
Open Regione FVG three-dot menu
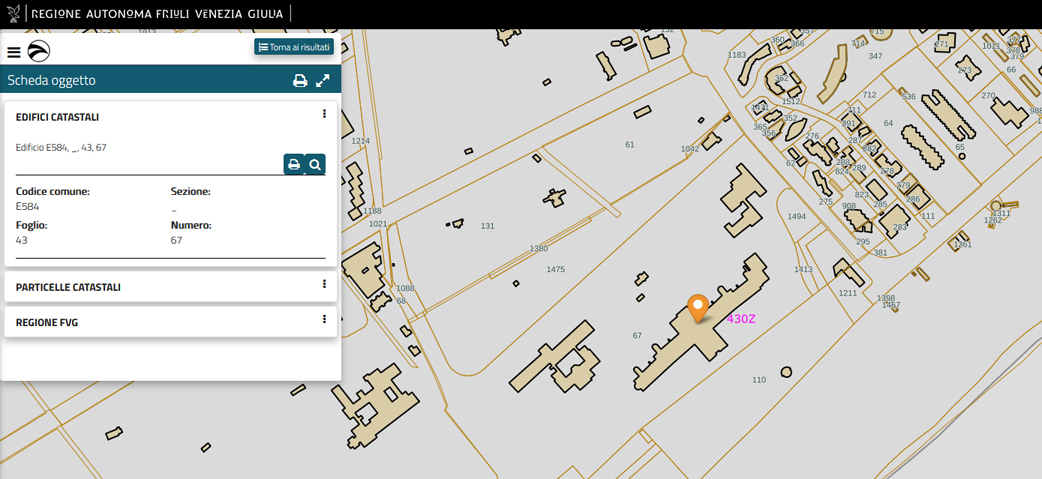pyautogui.click(x=324, y=321)
